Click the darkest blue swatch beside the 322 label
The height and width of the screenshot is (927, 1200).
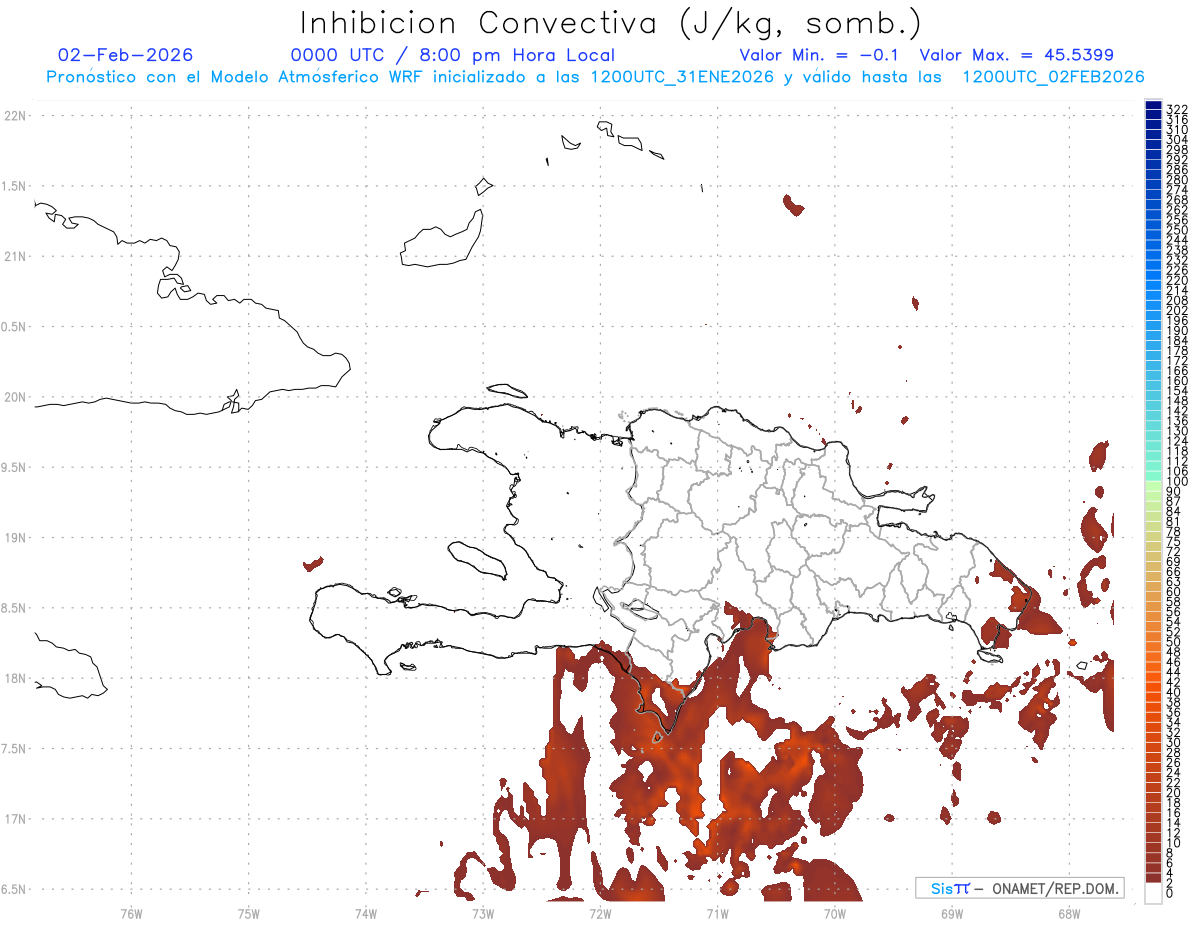click(x=1153, y=105)
